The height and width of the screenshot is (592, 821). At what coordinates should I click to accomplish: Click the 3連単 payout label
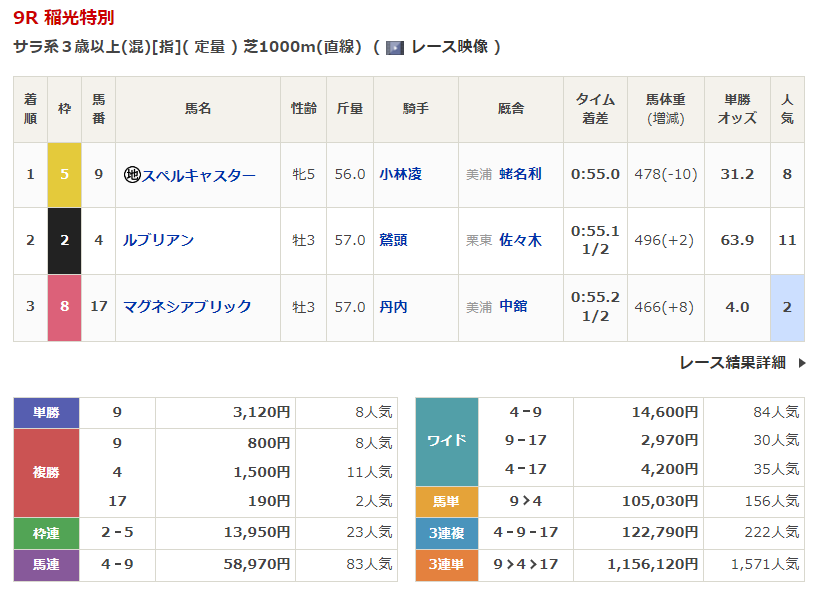(447, 565)
